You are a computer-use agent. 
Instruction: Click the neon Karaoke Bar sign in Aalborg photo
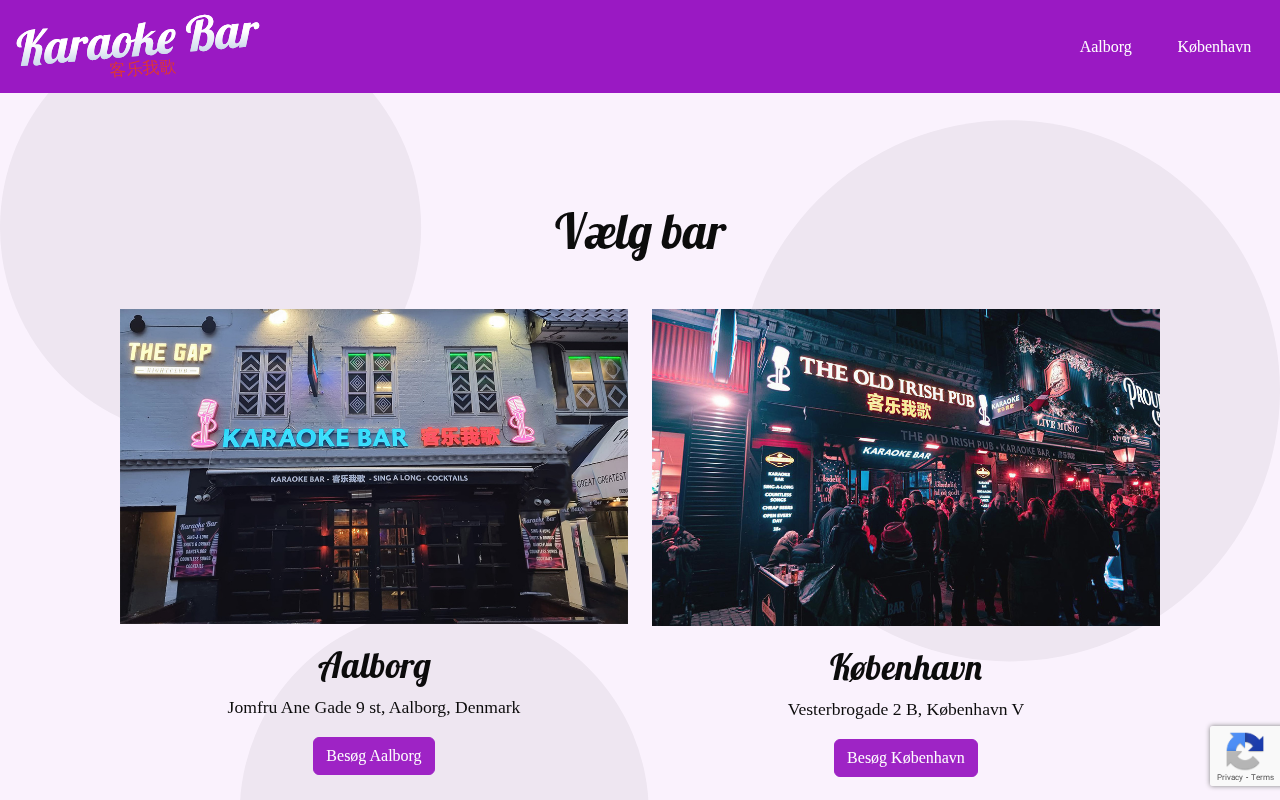(x=314, y=438)
